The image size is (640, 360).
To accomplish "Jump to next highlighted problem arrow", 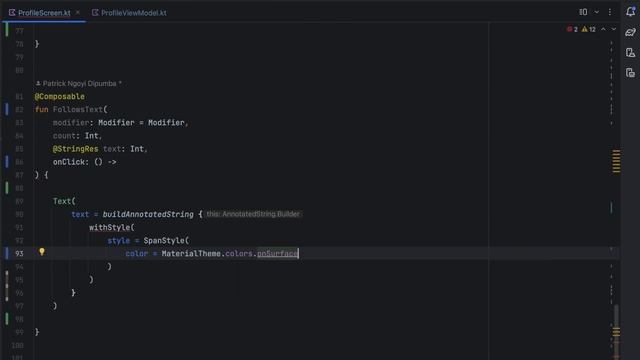I will pos(613,29).
